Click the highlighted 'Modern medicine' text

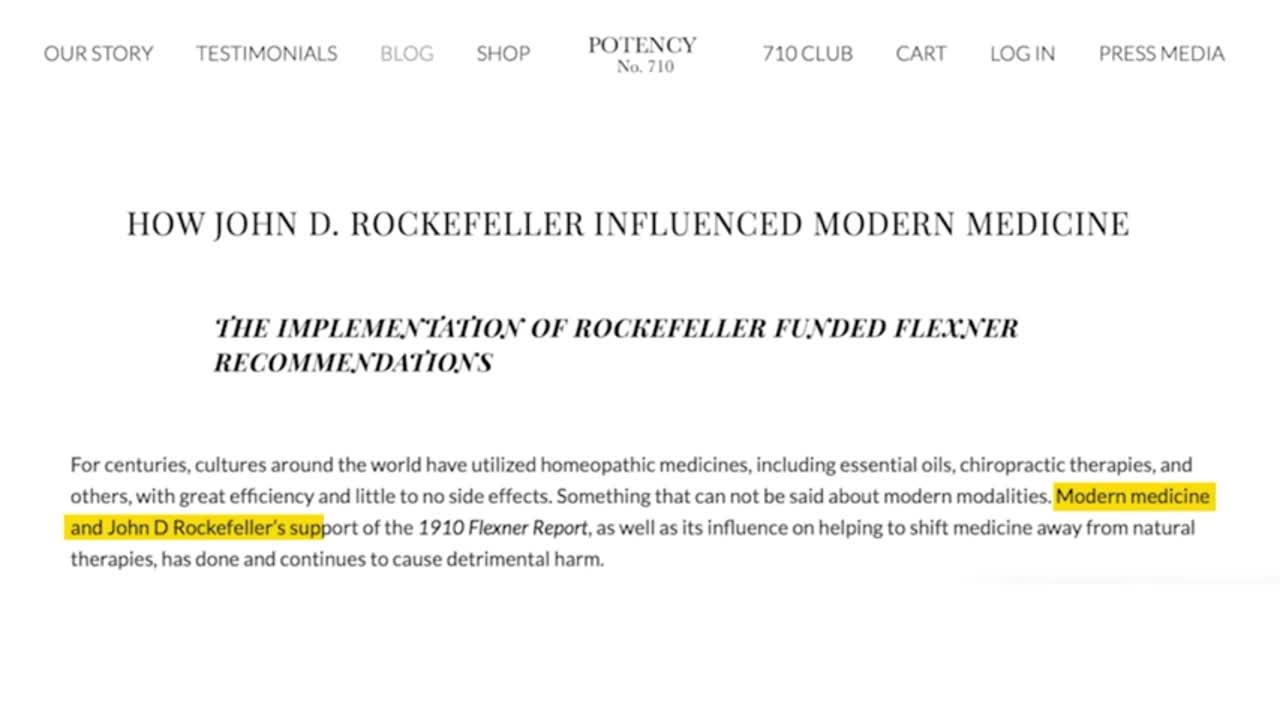pos(1132,496)
